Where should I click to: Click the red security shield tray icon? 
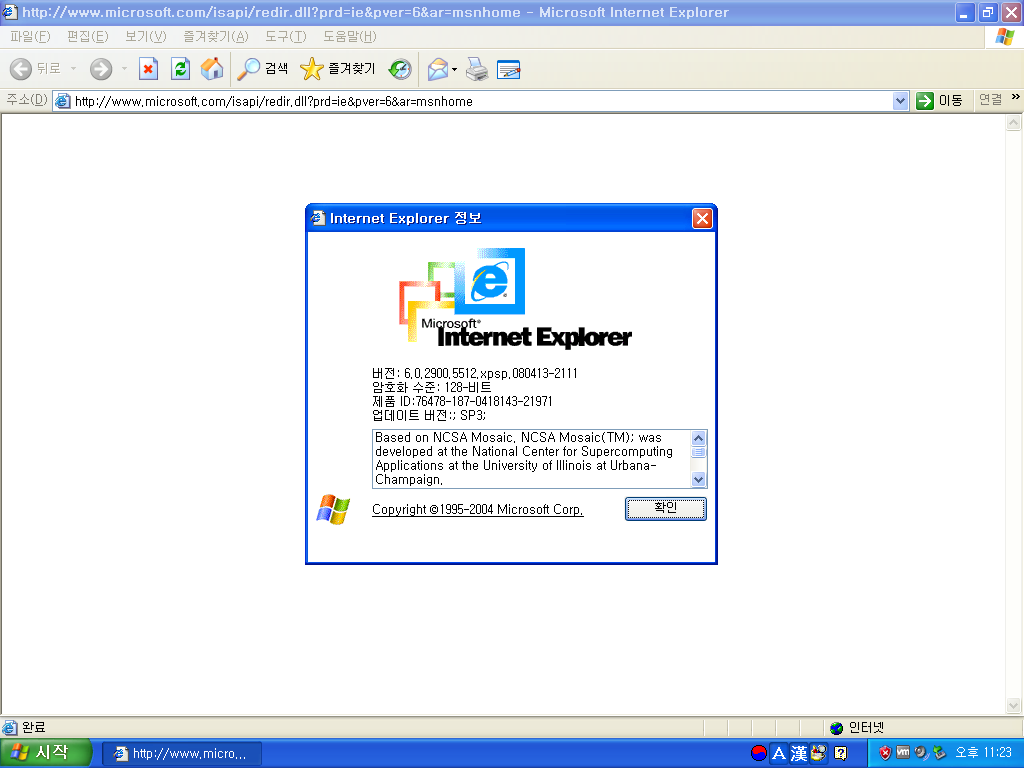pos(885,753)
